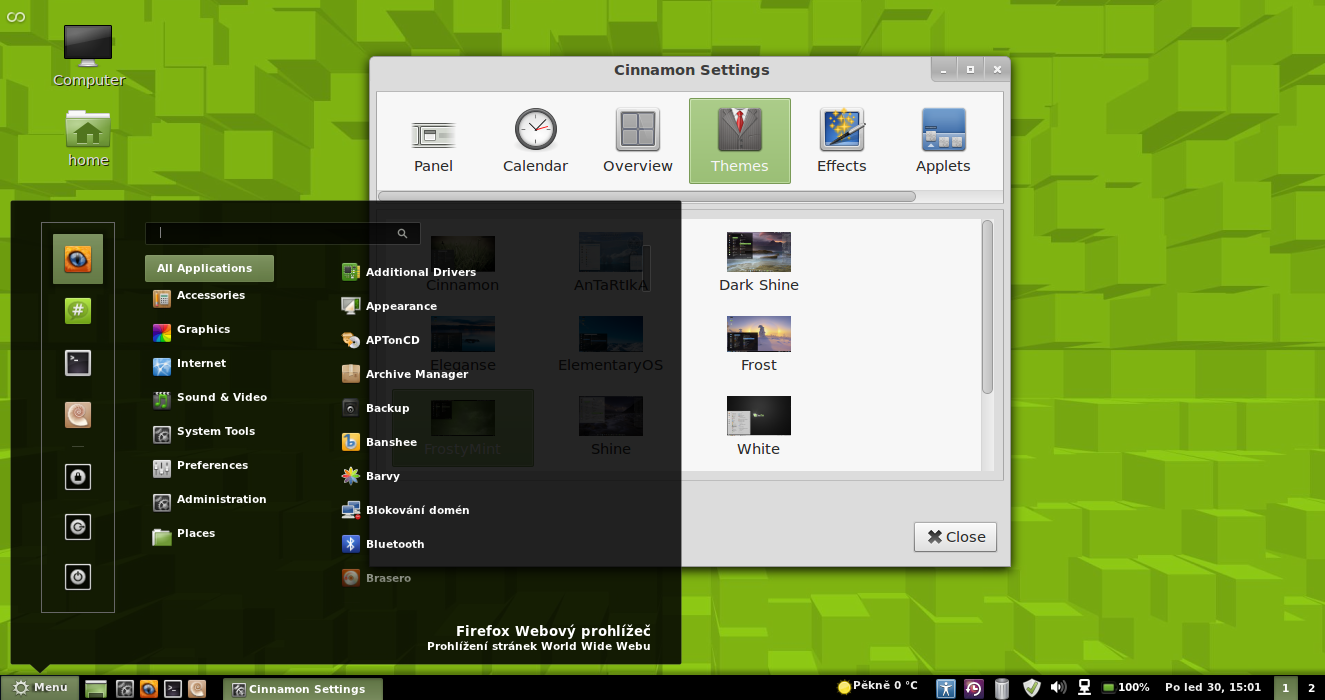The width and height of the screenshot is (1325, 700).
Task: Switch to workspace 1
Action: pyautogui.click(x=1286, y=688)
